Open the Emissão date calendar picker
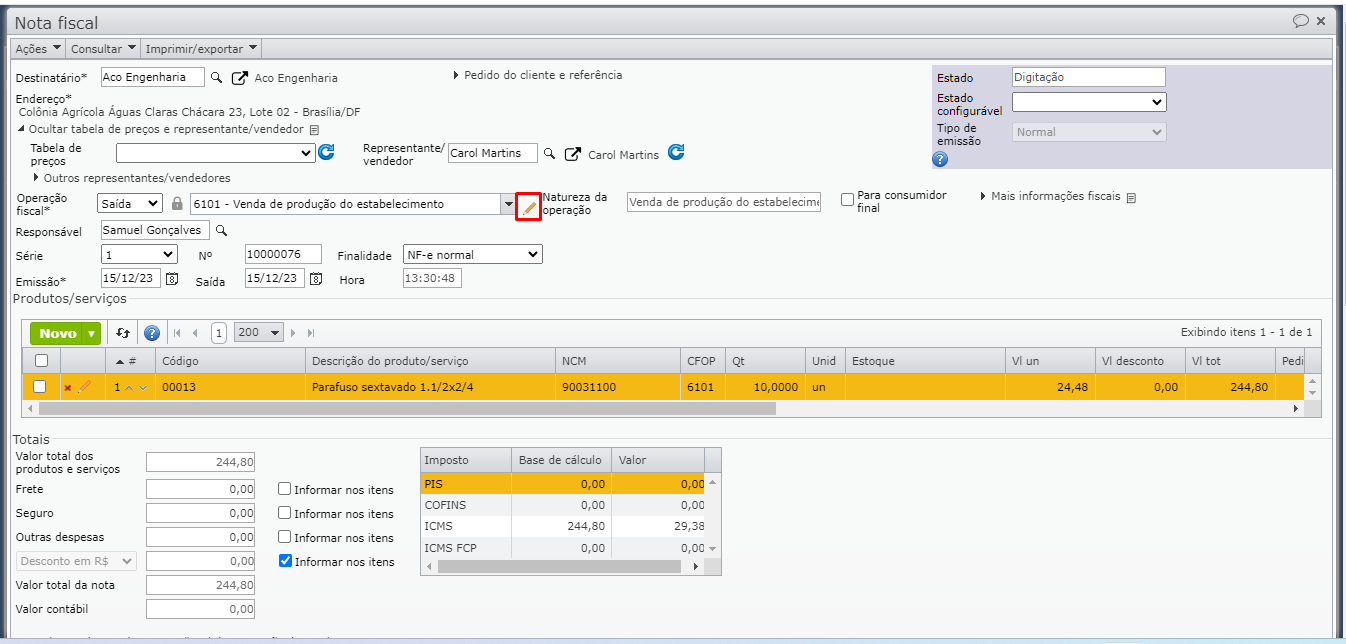Viewport: 1346px width, 644px height. [x=172, y=279]
